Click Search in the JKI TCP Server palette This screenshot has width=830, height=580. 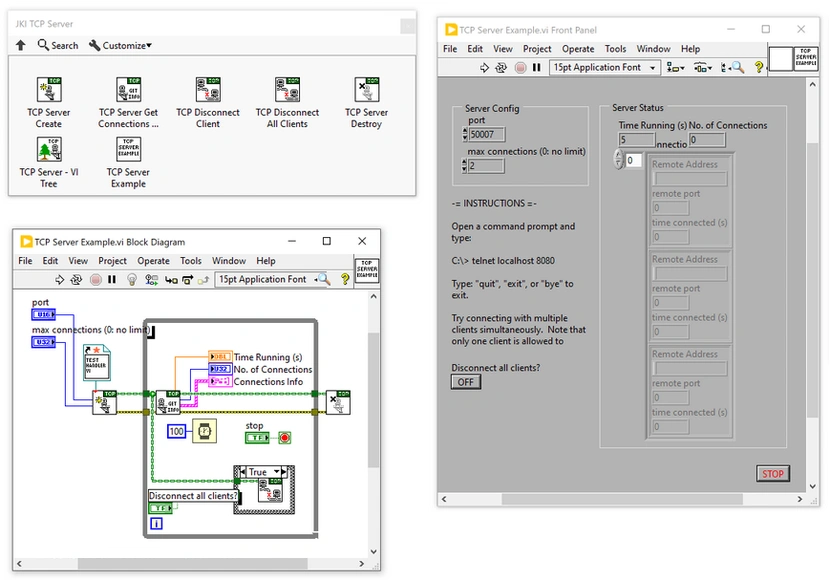[x=58, y=45]
